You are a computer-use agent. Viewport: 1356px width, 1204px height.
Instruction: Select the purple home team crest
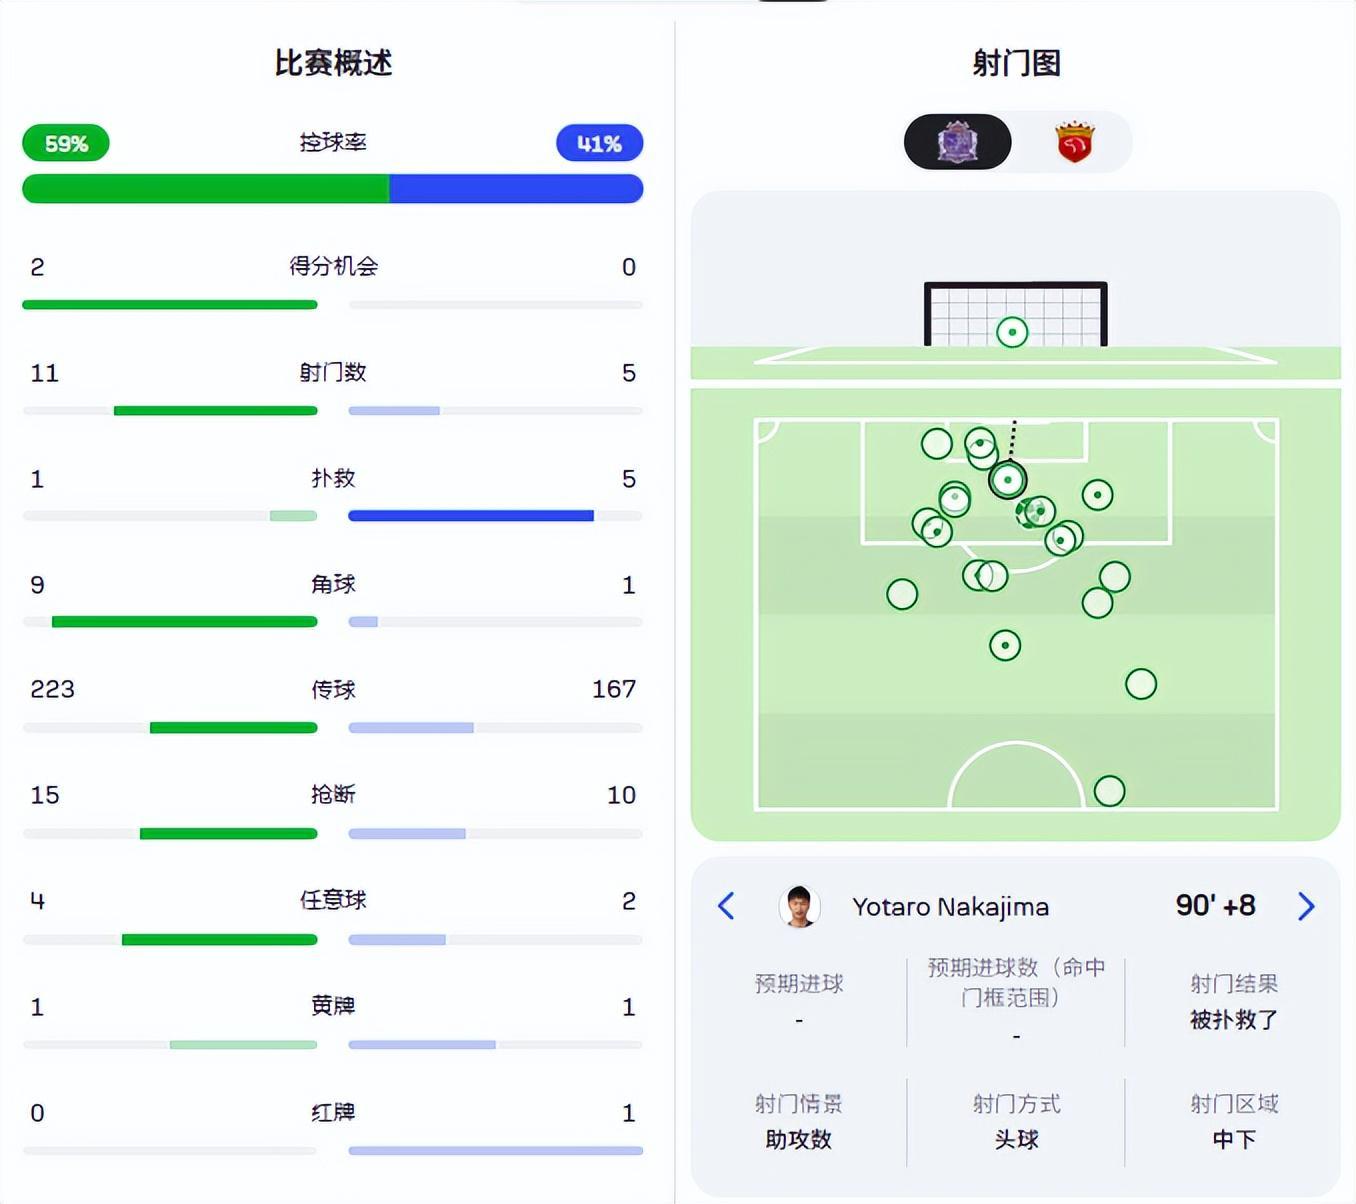[957, 142]
